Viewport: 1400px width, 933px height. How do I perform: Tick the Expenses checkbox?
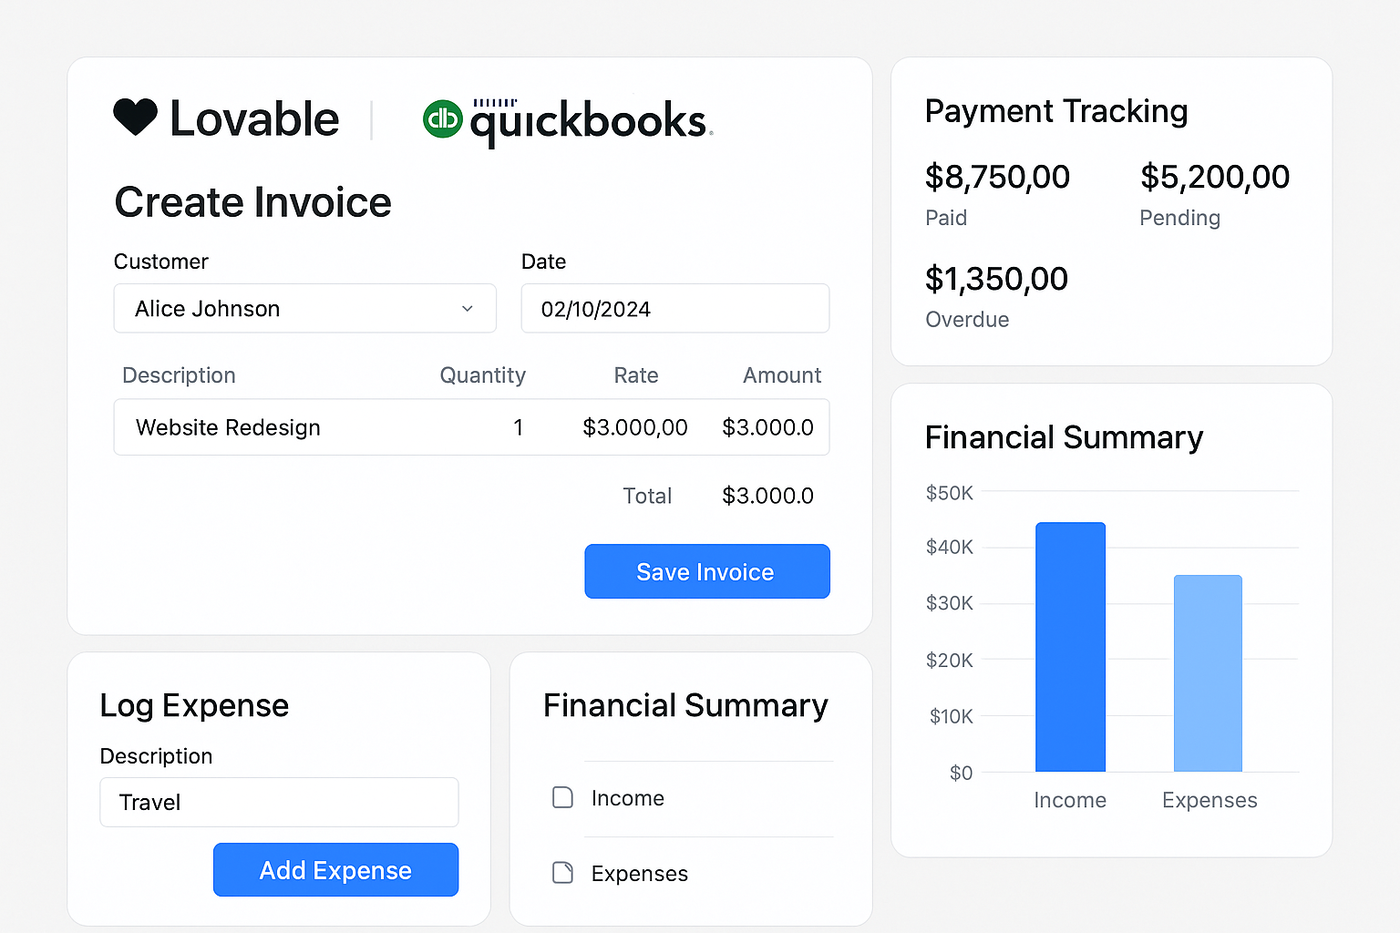pyautogui.click(x=563, y=873)
